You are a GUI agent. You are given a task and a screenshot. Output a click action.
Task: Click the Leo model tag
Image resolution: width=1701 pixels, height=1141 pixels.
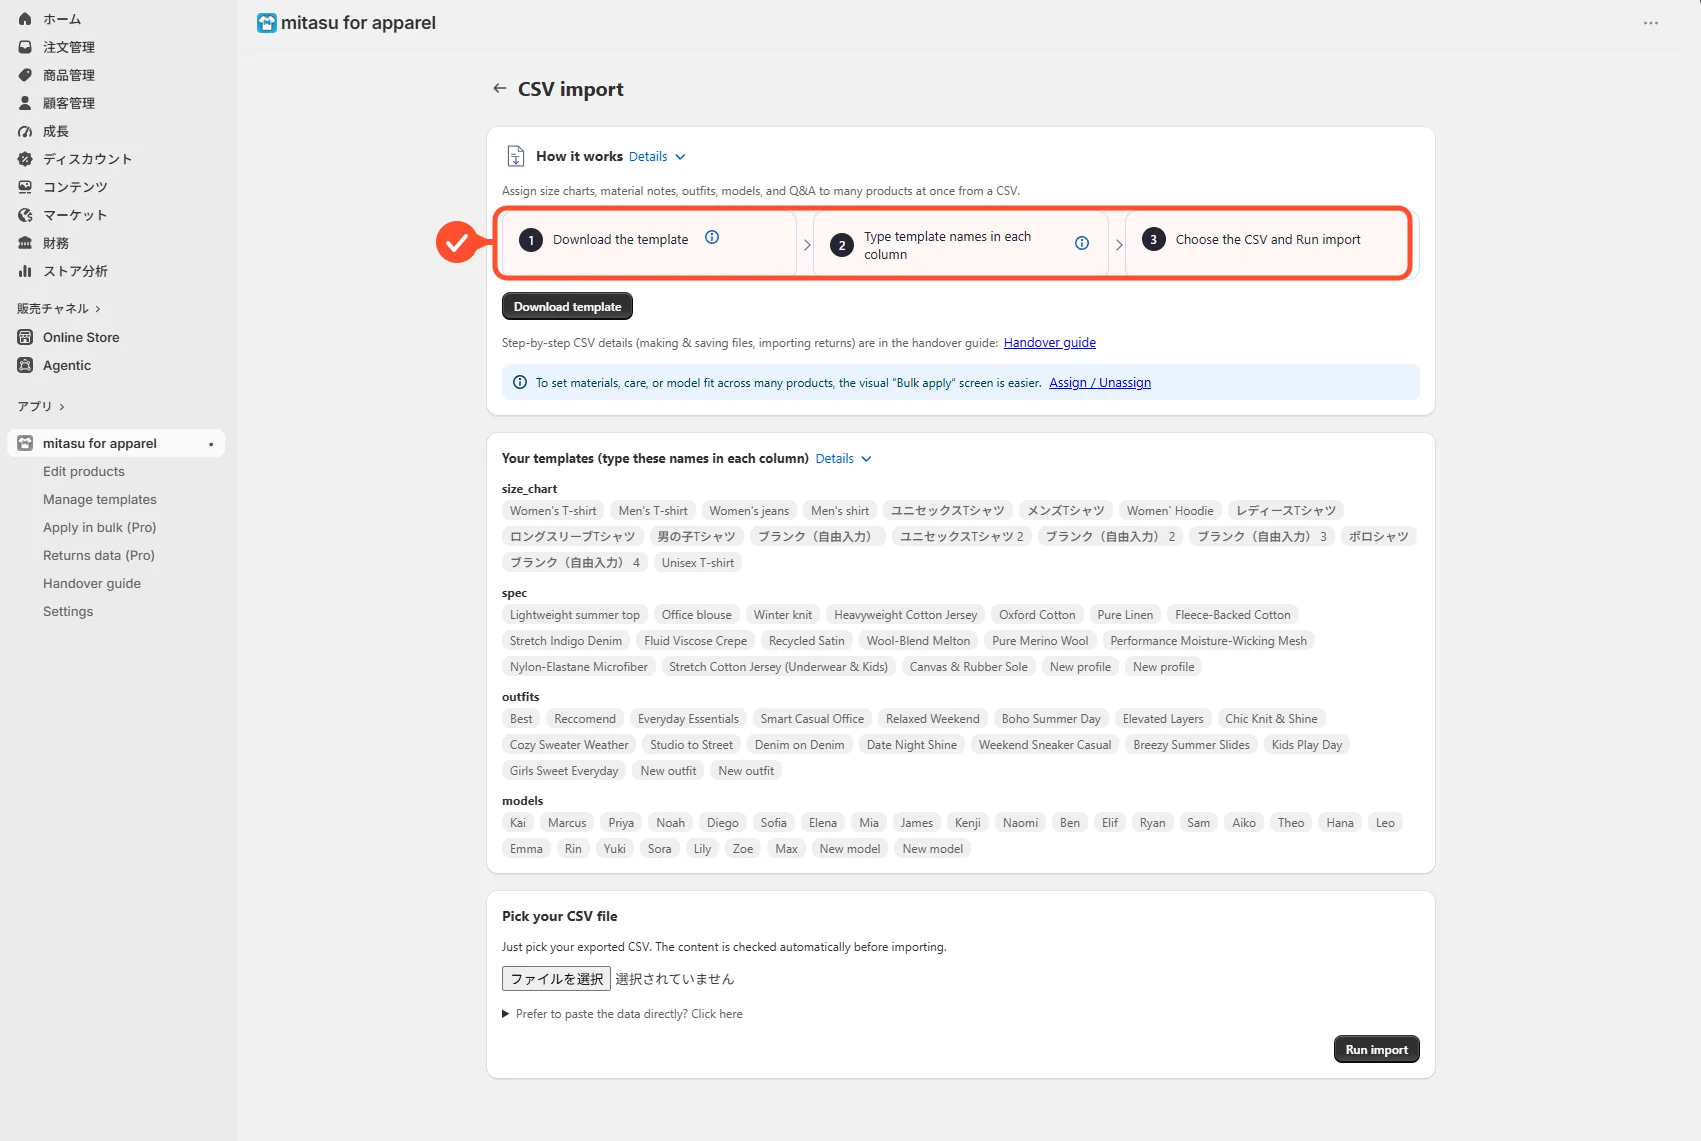pos(1385,823)
